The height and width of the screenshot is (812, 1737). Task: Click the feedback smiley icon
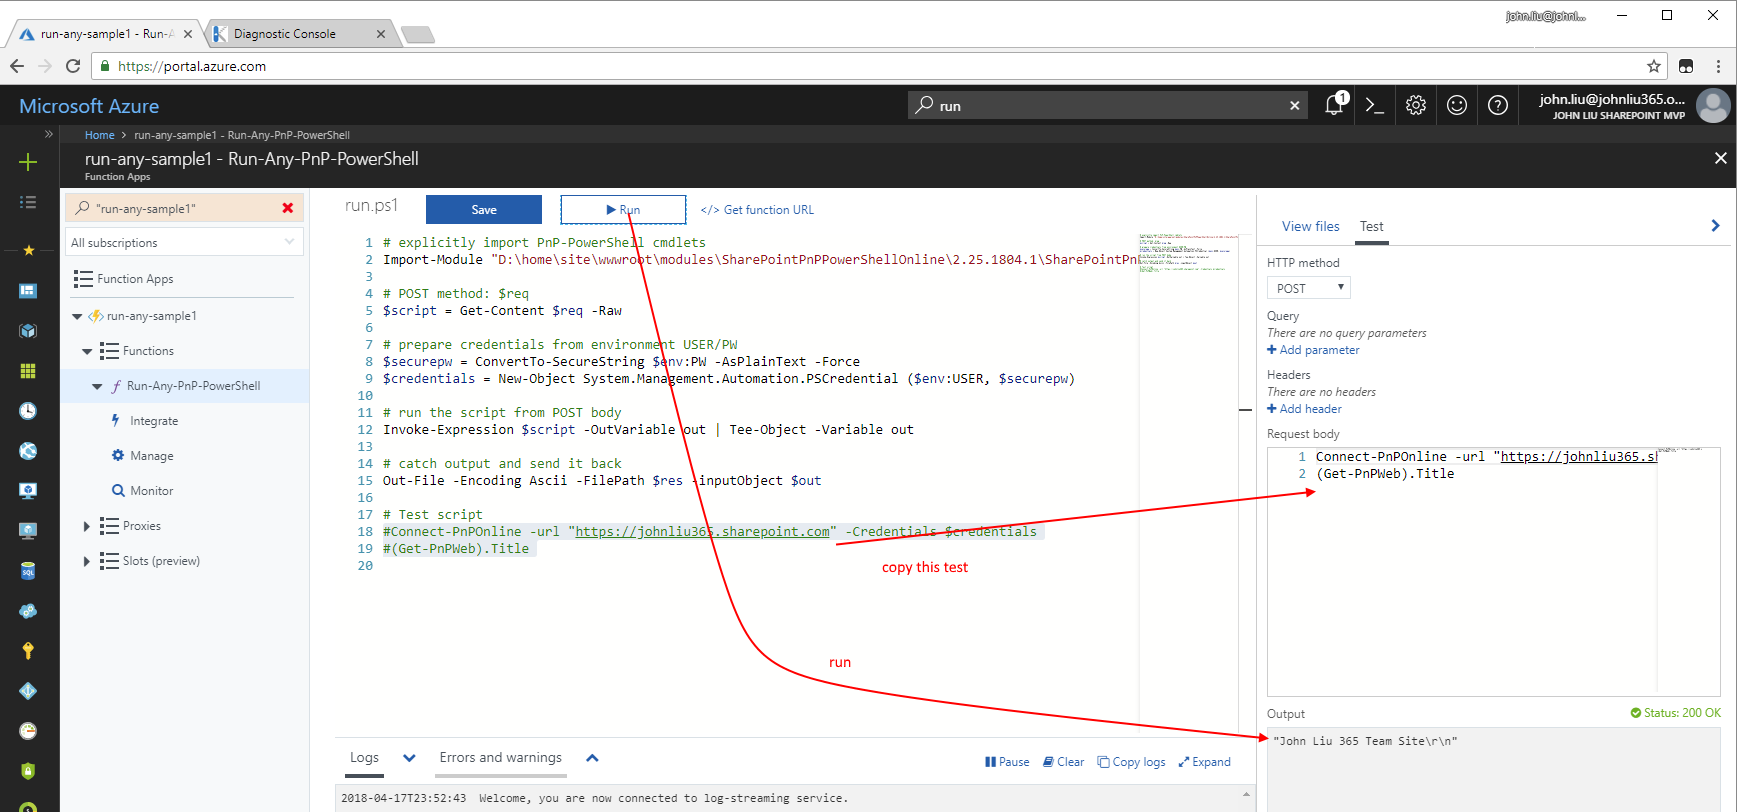pyautogui.click(x=1457, y=105)
